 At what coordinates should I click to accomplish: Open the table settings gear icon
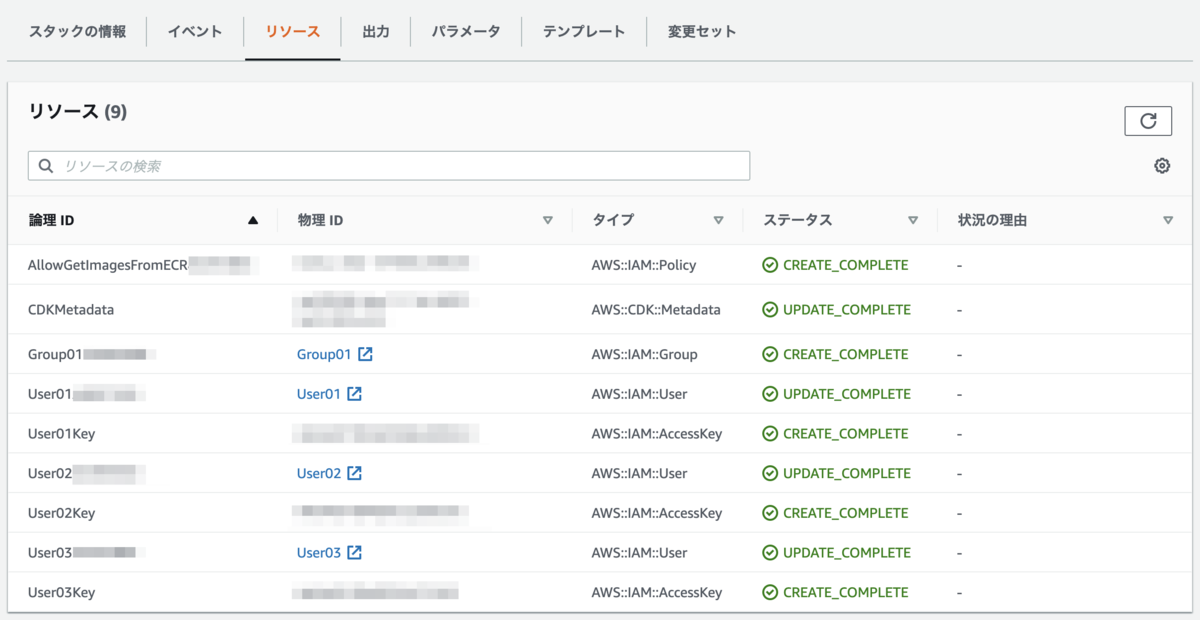click(1162, 166)
